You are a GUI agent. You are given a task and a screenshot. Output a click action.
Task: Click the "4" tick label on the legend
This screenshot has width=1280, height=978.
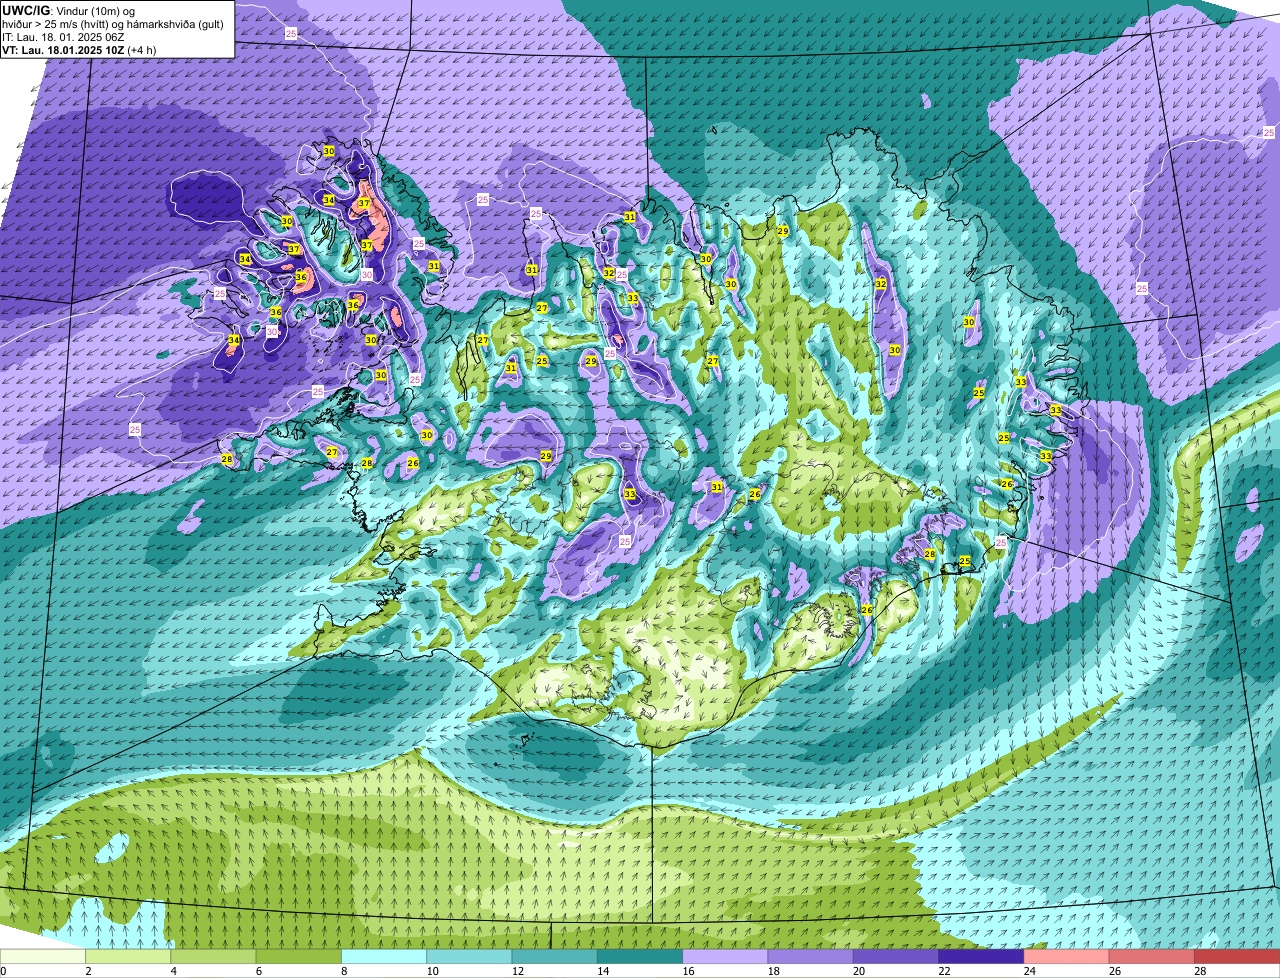coord(173,971)
